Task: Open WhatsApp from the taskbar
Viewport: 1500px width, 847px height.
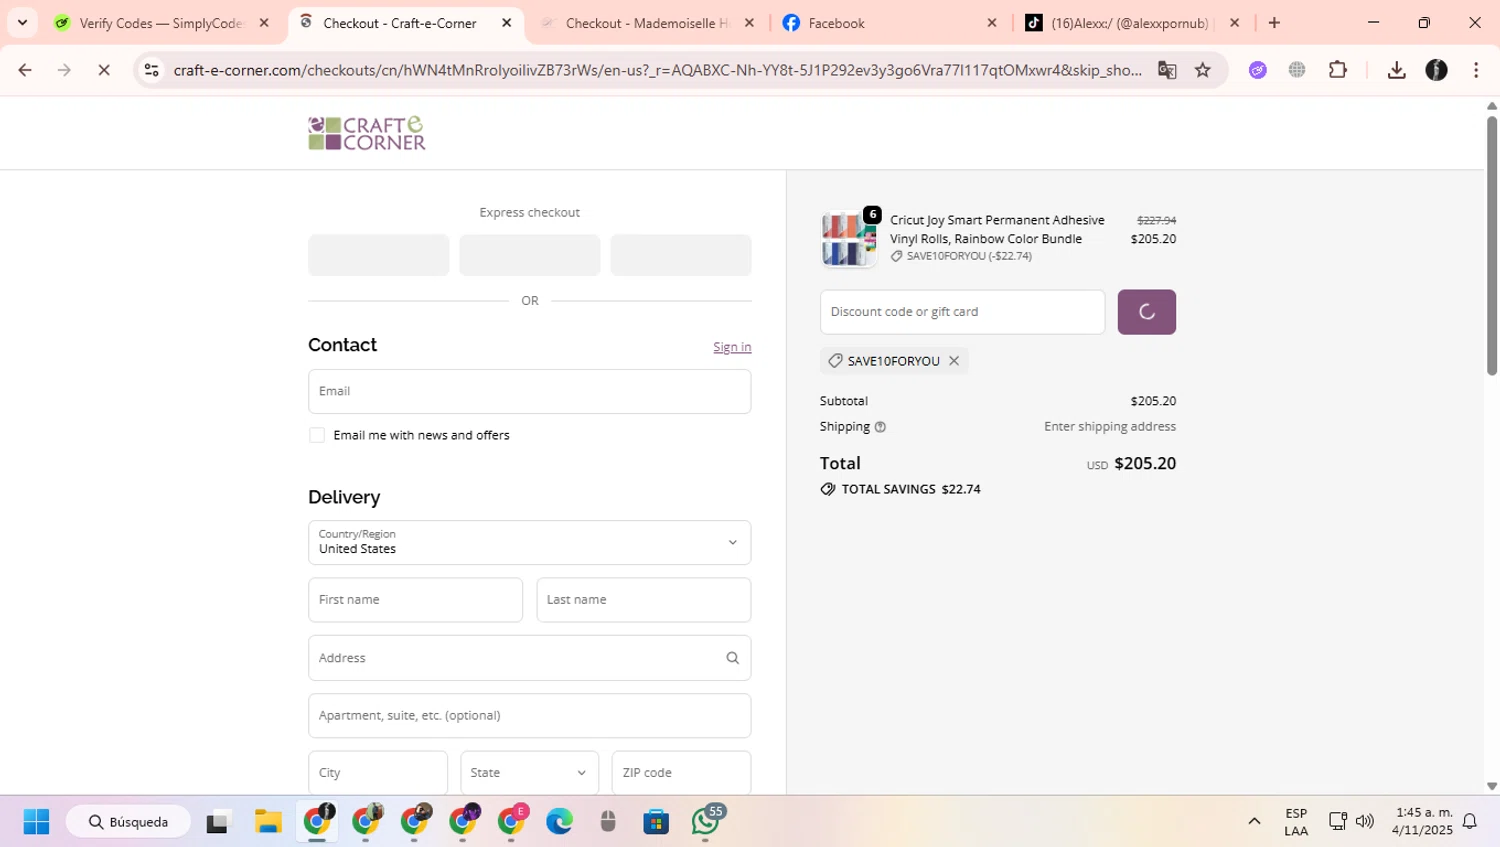Action: [x=706, y=822]
